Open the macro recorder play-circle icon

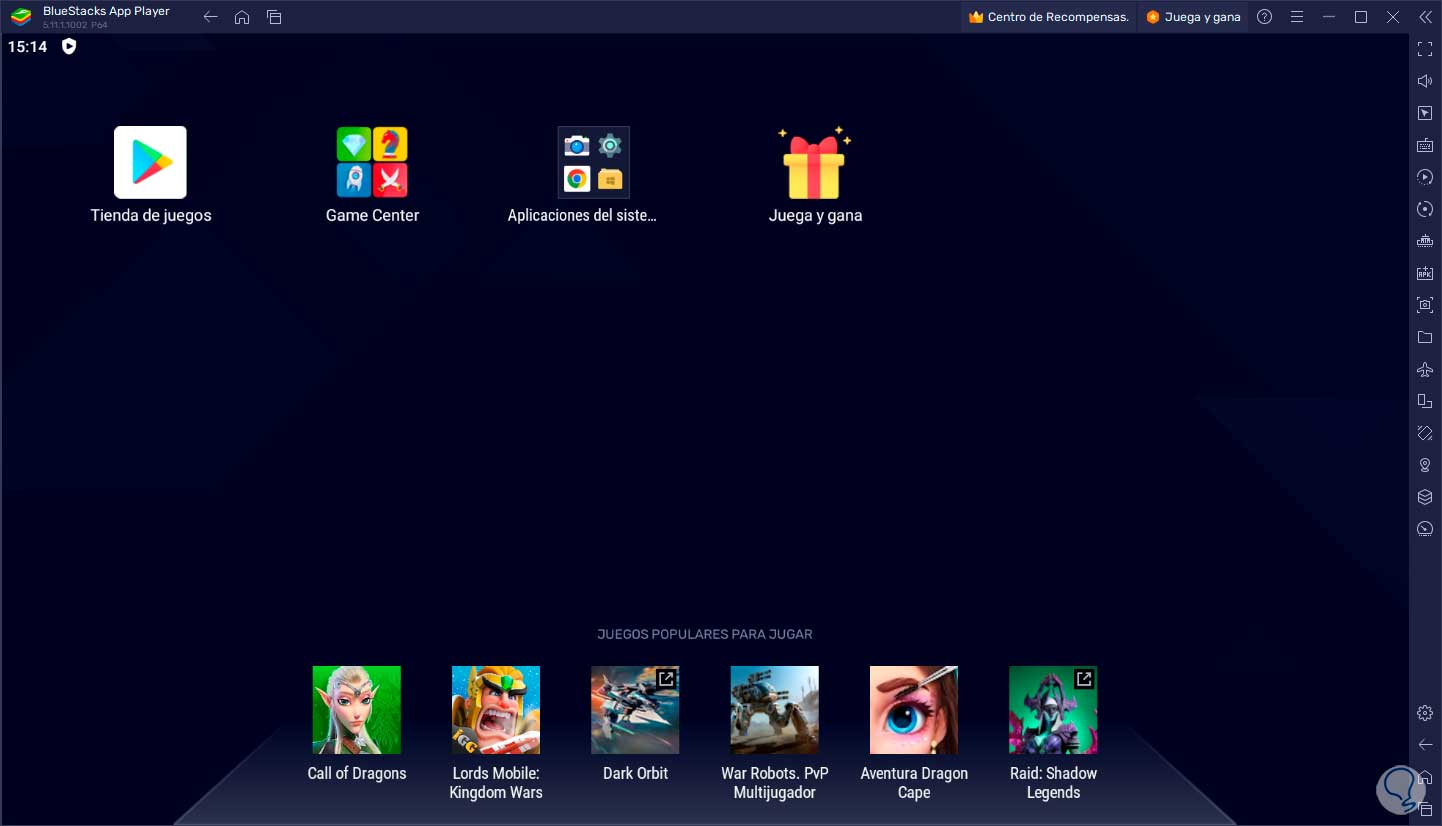1425,177
